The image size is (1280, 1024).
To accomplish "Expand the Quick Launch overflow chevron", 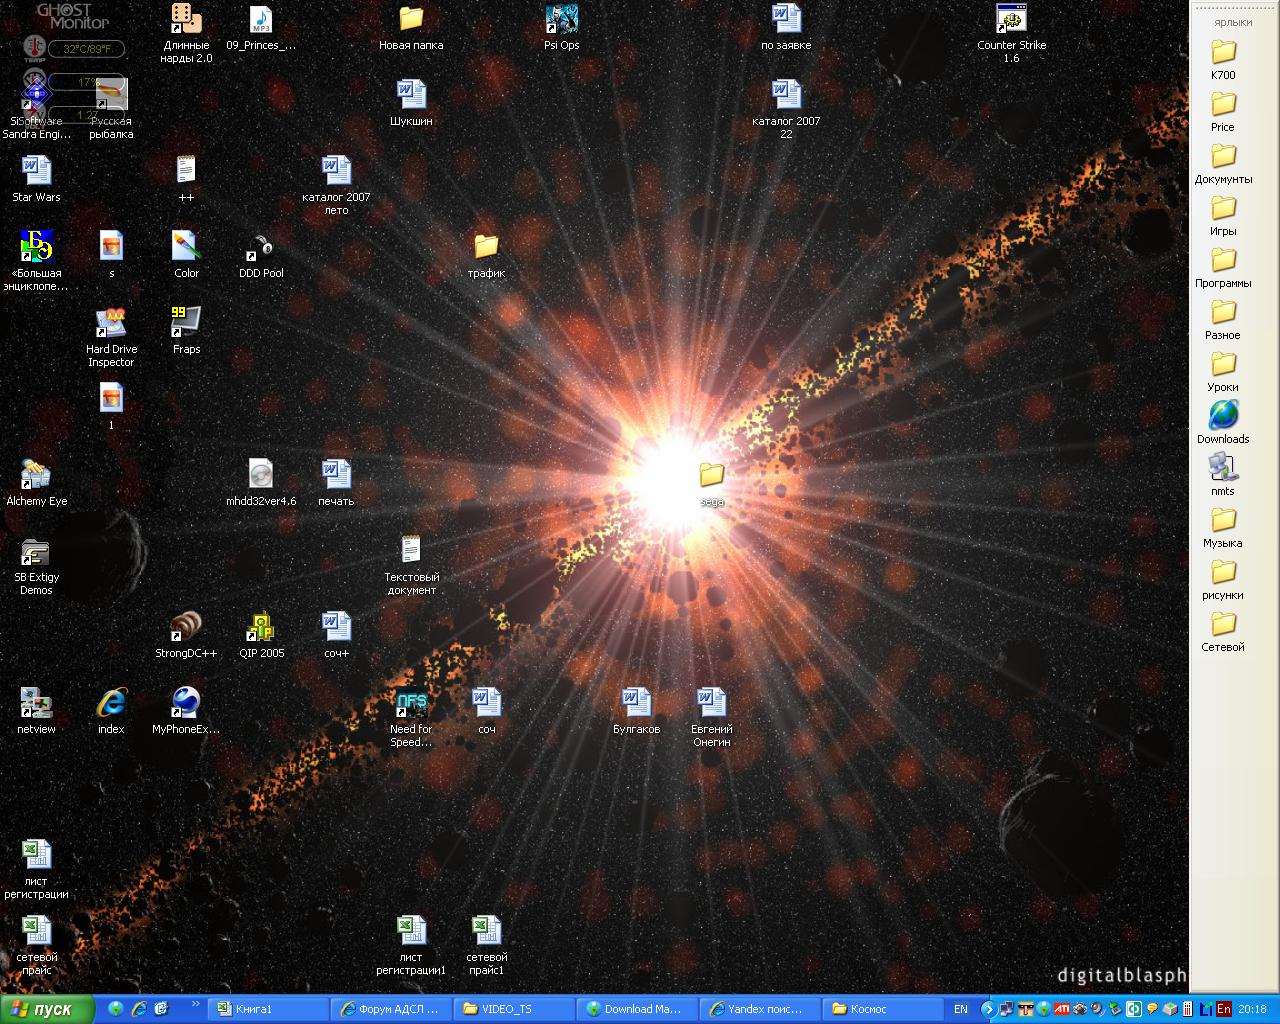I will [x=195, y=1004].
